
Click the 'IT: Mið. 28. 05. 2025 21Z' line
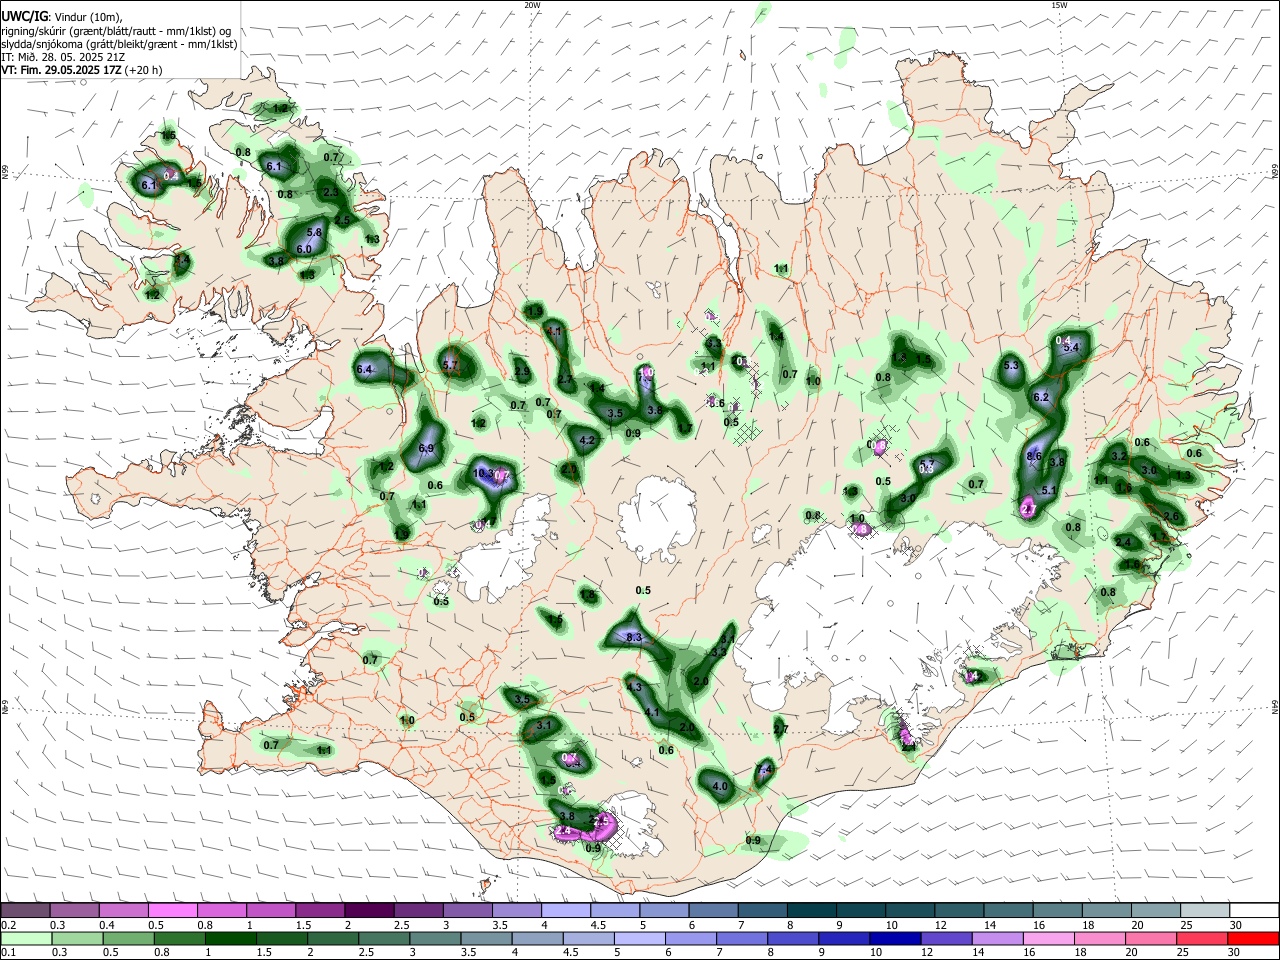[x=63, y=57]
